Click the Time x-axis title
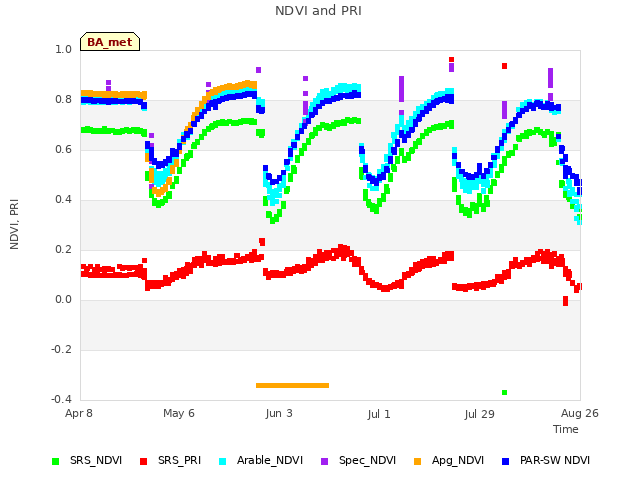Image resolution: width=640 pixels, height=480 pixels. [x=566, y=429]
